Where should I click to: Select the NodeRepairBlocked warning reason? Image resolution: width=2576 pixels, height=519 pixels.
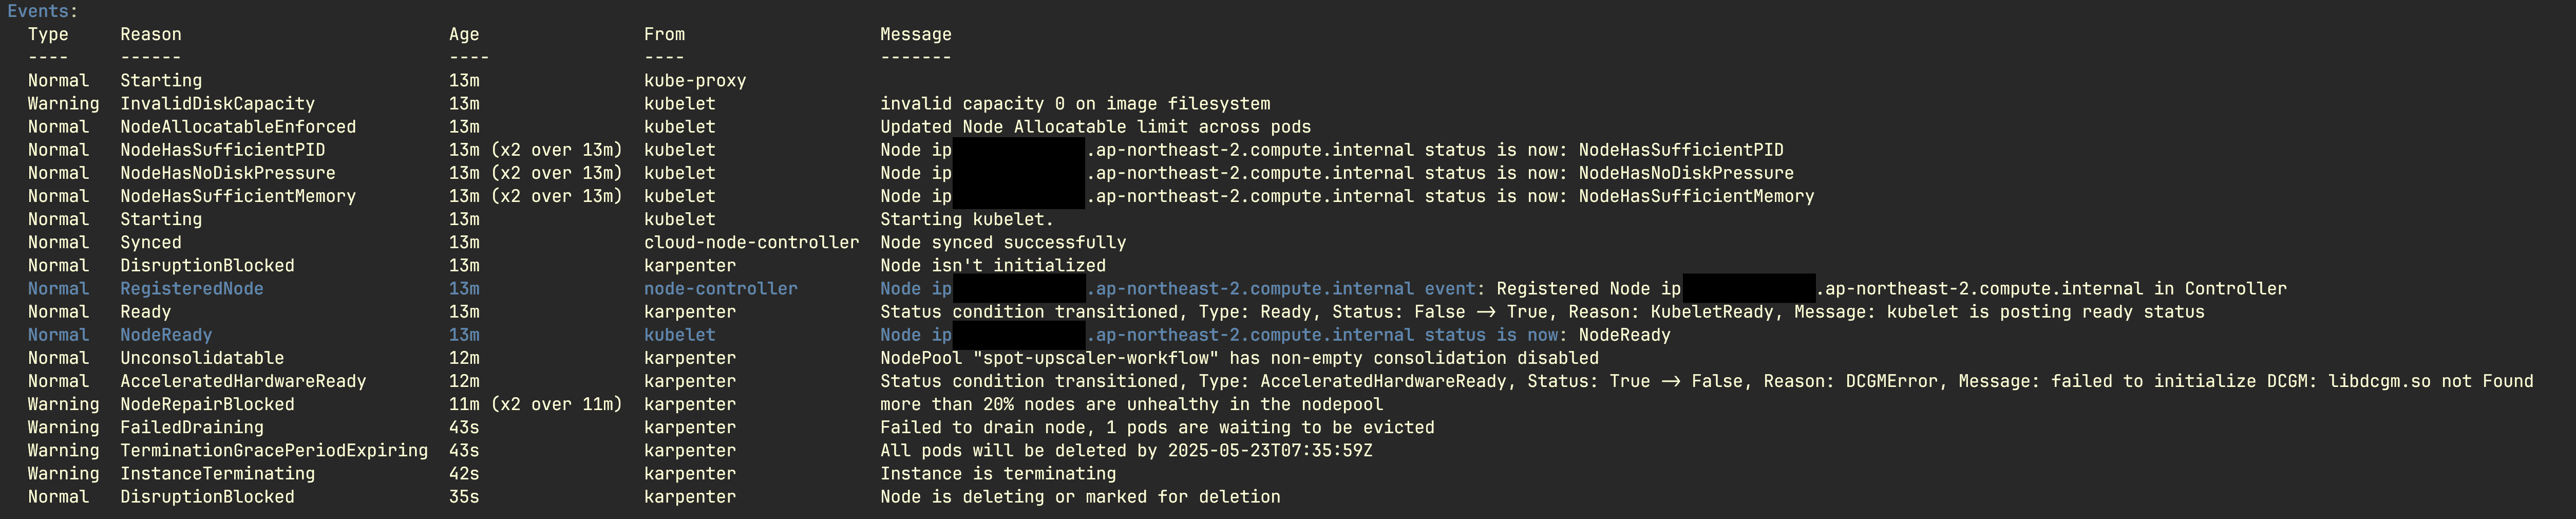pyautogui.click(x=207, y=405)
